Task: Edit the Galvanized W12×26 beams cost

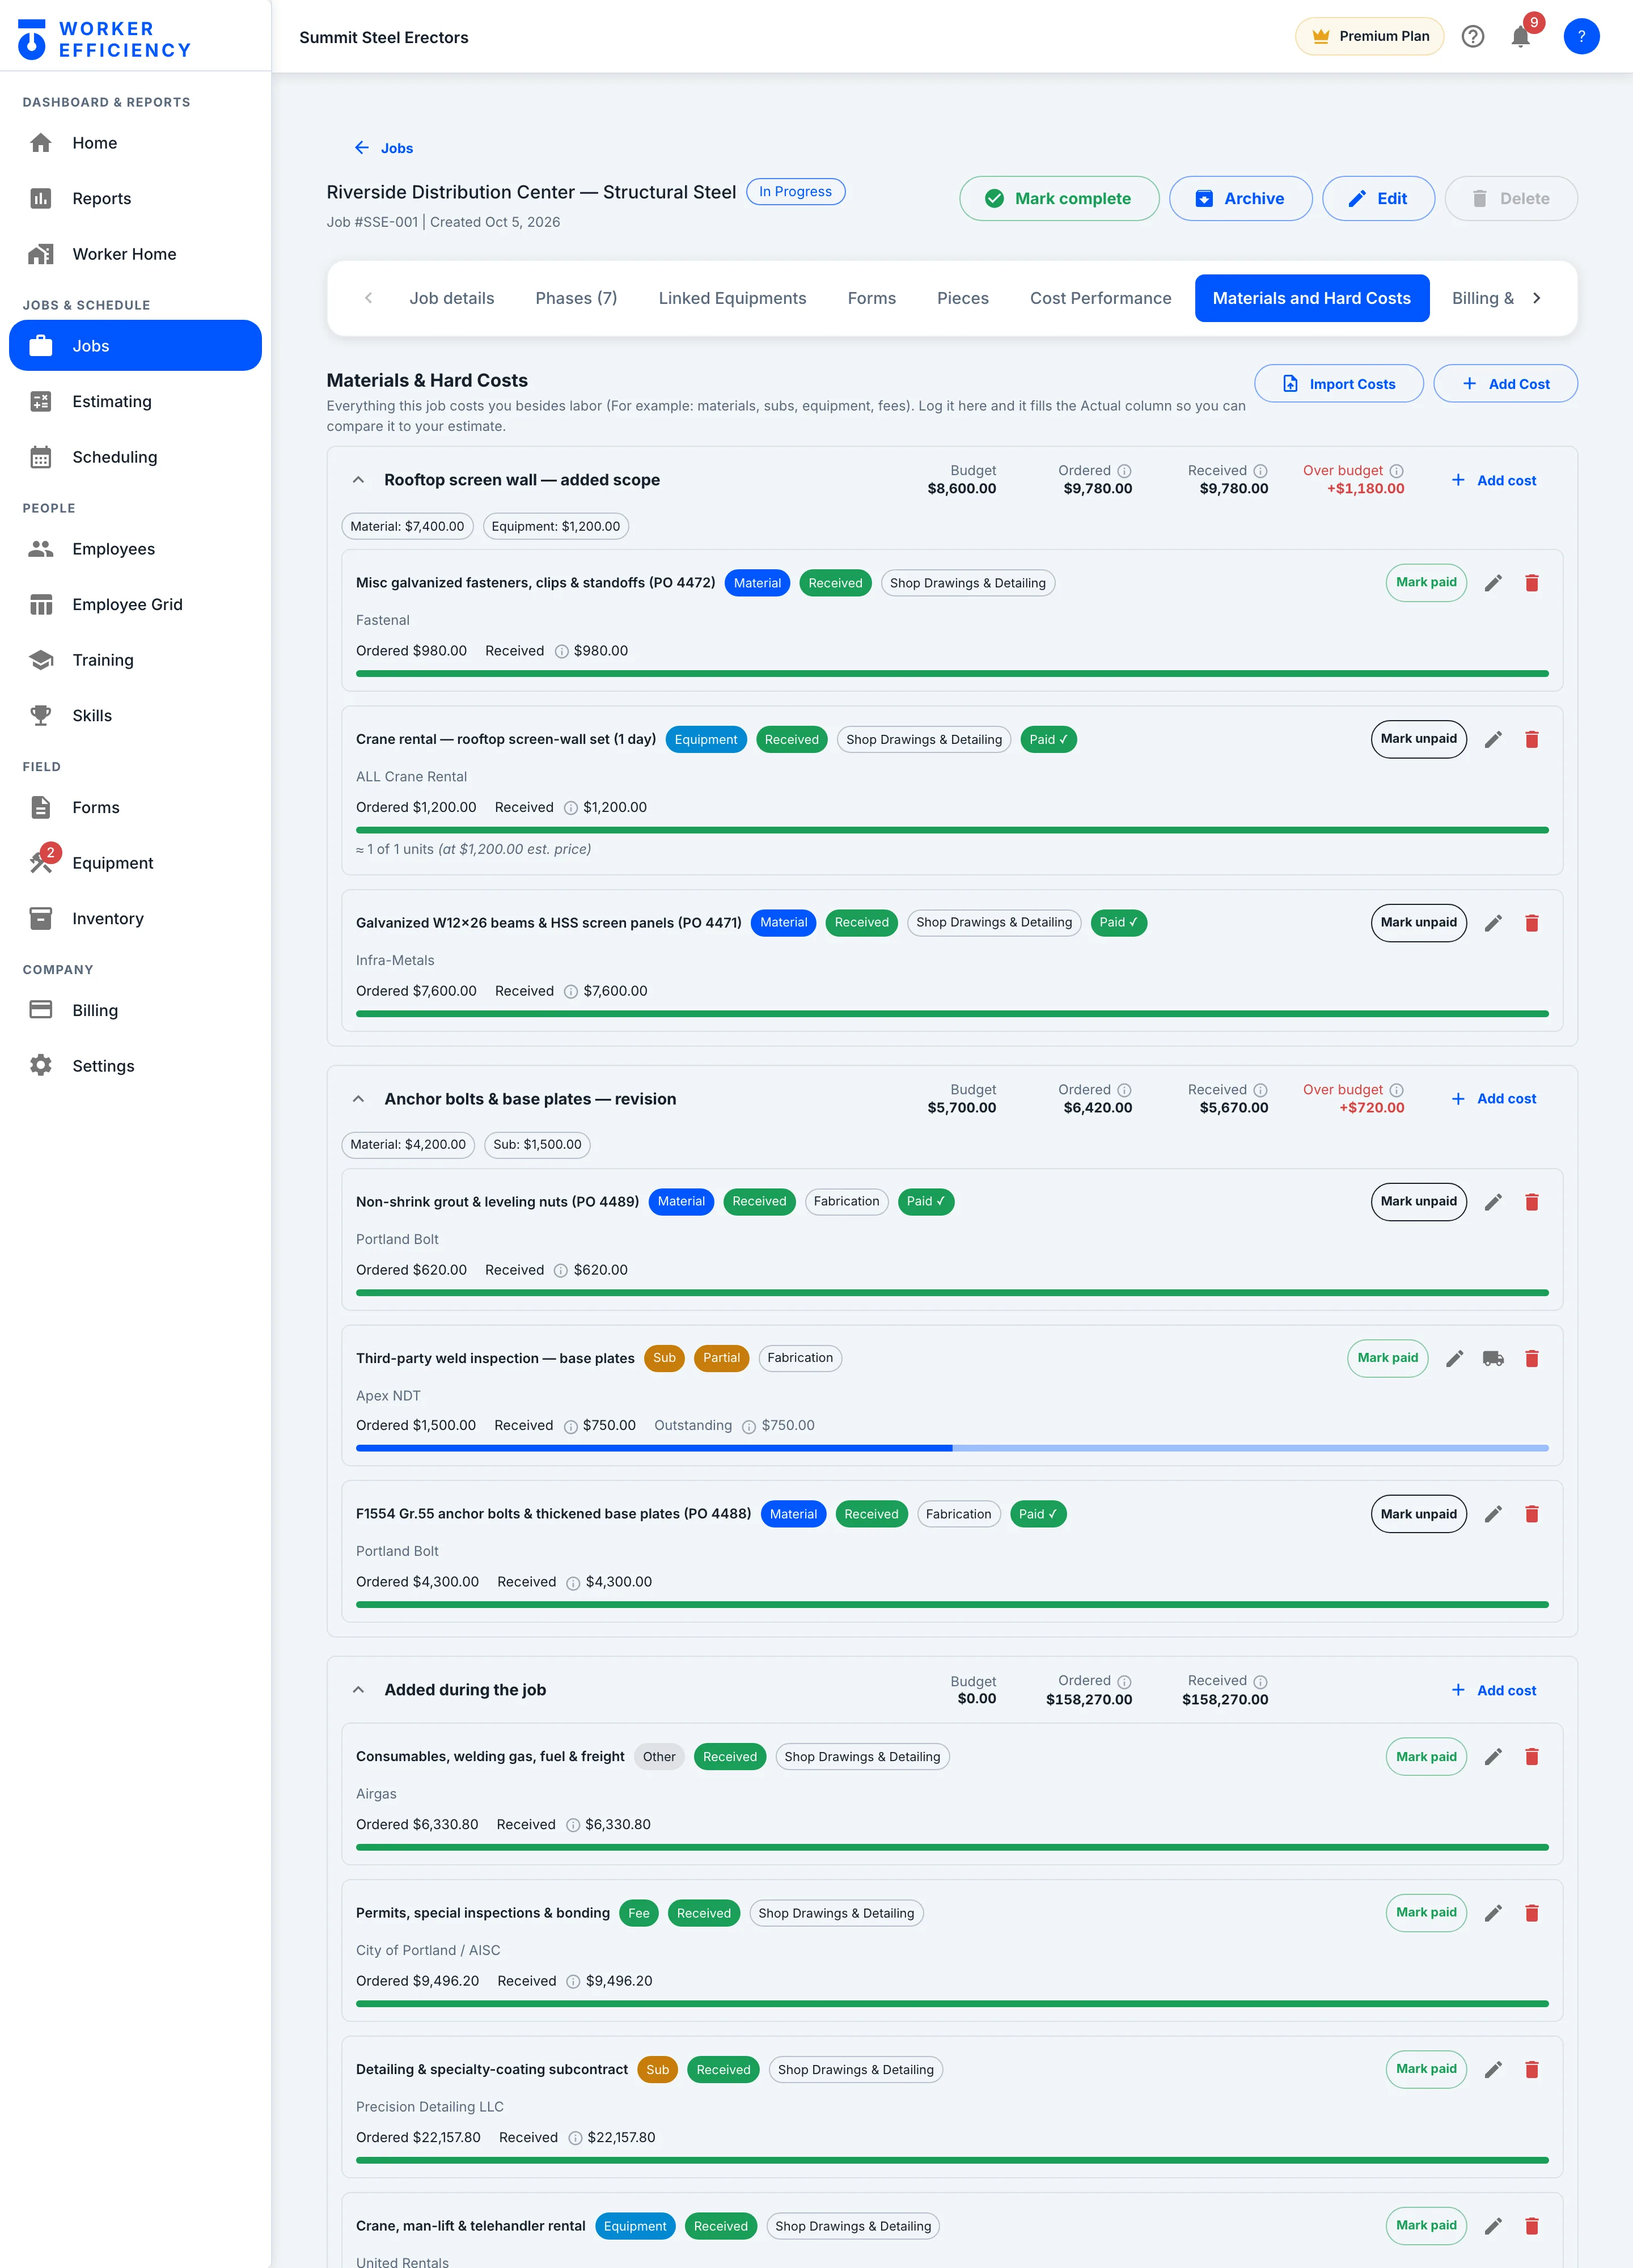Action: 1493,923
